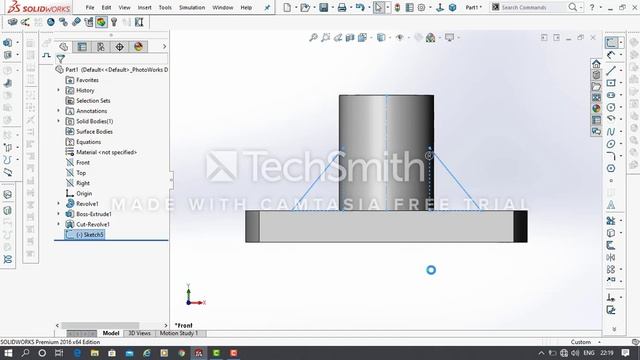
Task: Open the Windows notification center icon
Action: tap(625, 353)
